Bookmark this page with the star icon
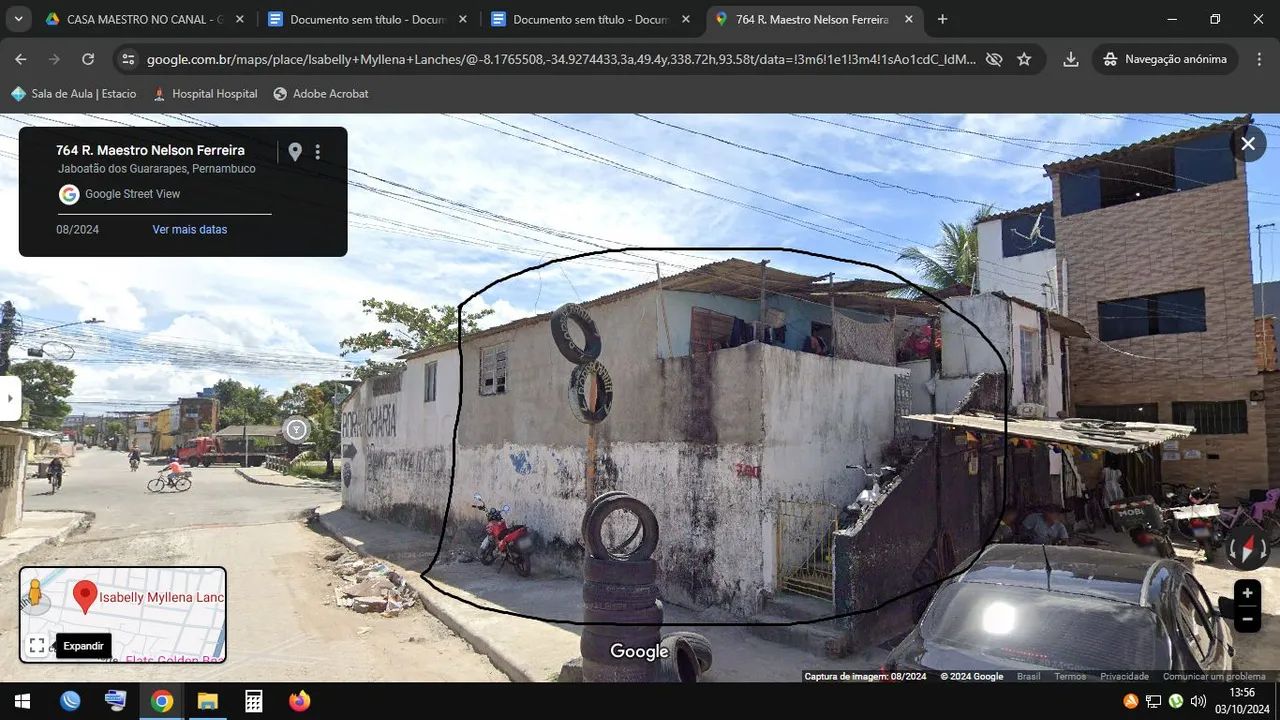Screen dimensions: 1280x720 (1024, 59)
